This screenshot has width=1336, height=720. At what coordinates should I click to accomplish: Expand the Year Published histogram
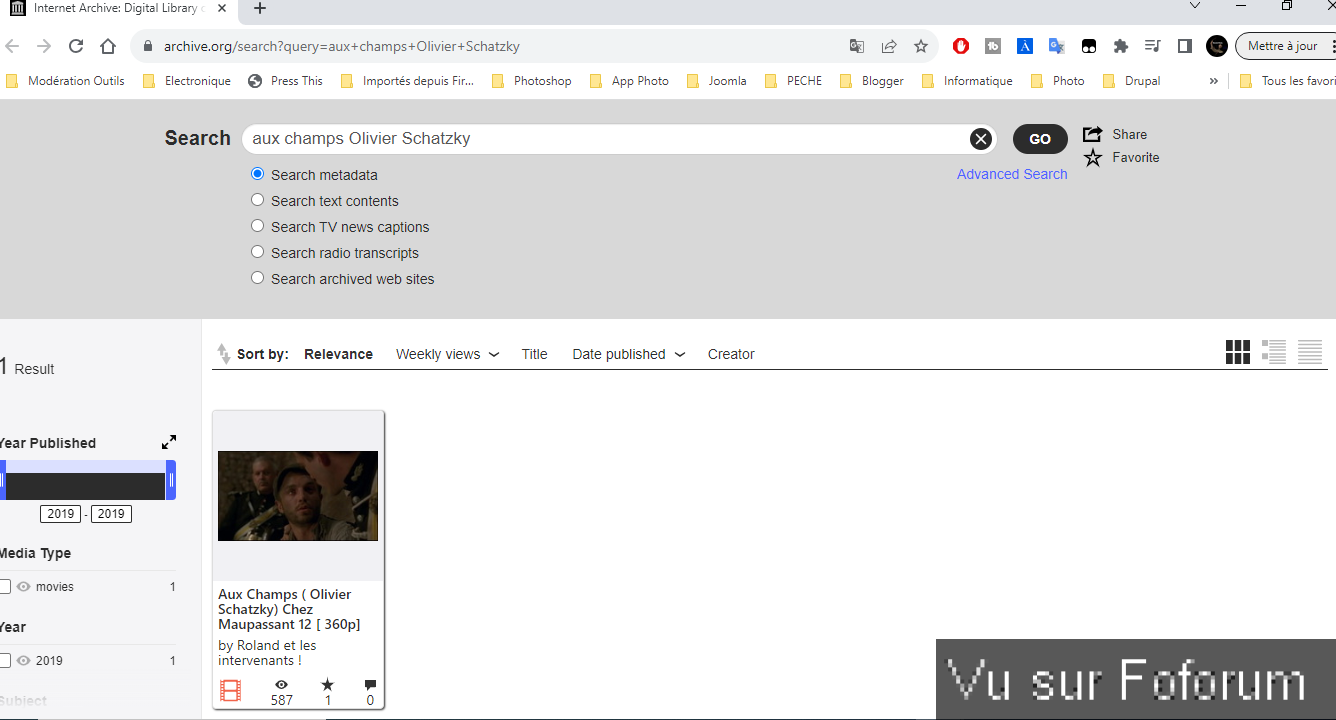[169, 442]
